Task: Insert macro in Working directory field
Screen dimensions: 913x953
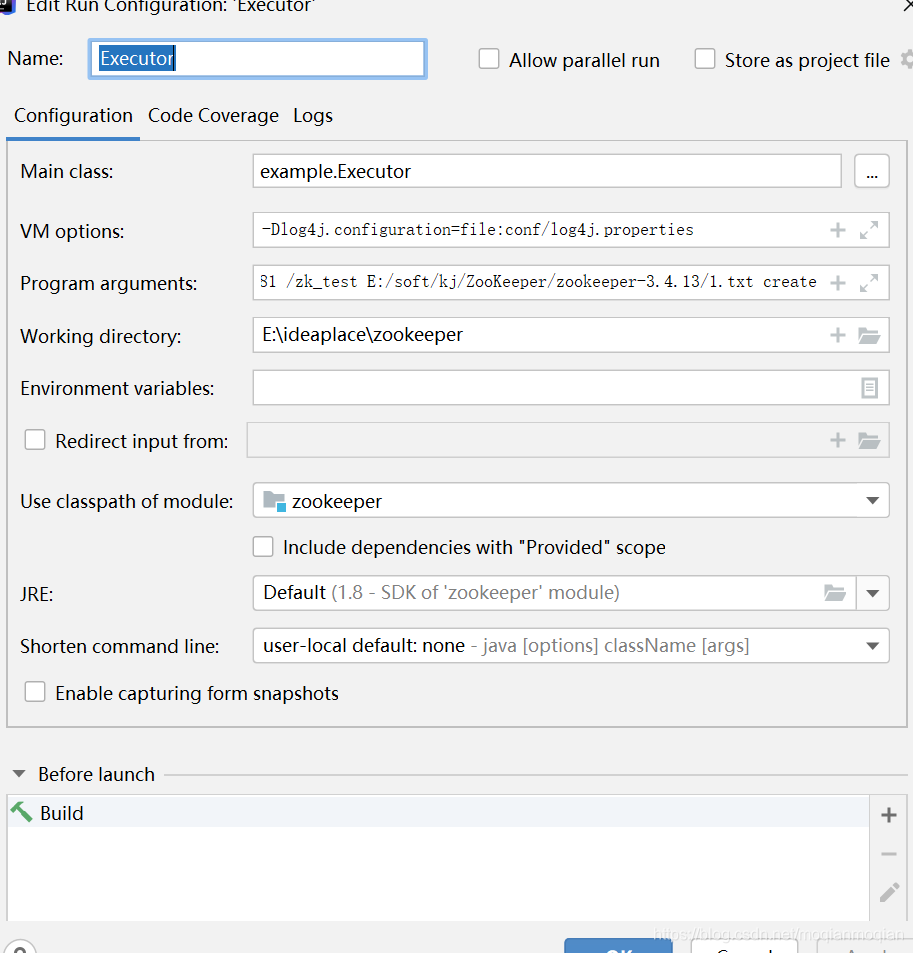Action: tap(838, 335)
